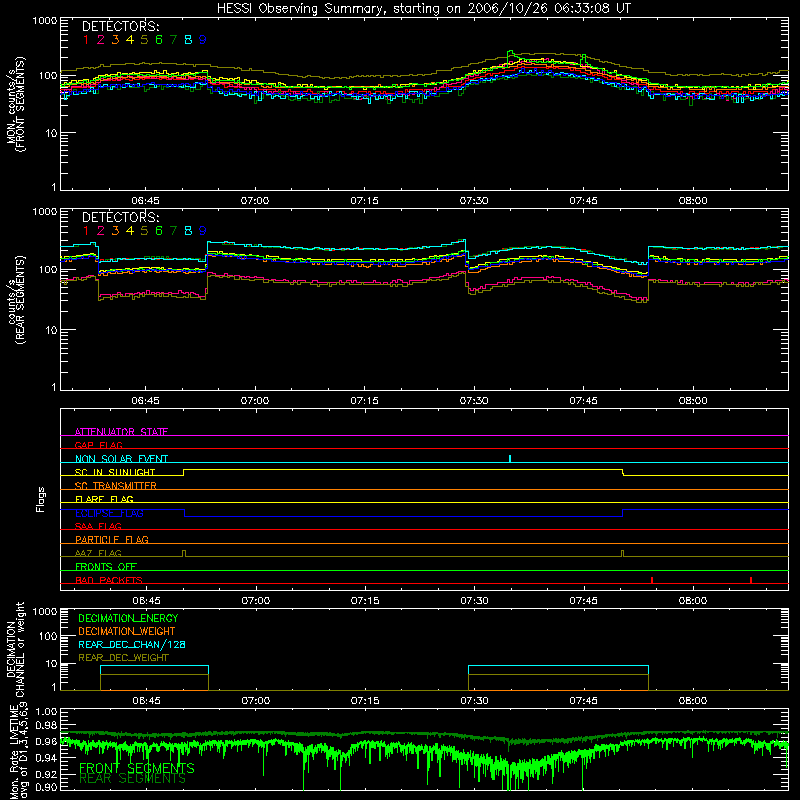Click detector 2 in the rear segments legend

(101, 231)
